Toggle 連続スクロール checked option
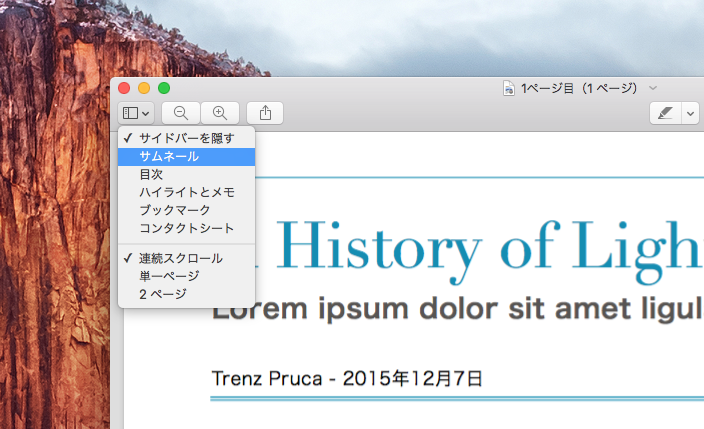The width and height of the screenshot is (704, 429). pyautogui.click(x=186, y=258)
